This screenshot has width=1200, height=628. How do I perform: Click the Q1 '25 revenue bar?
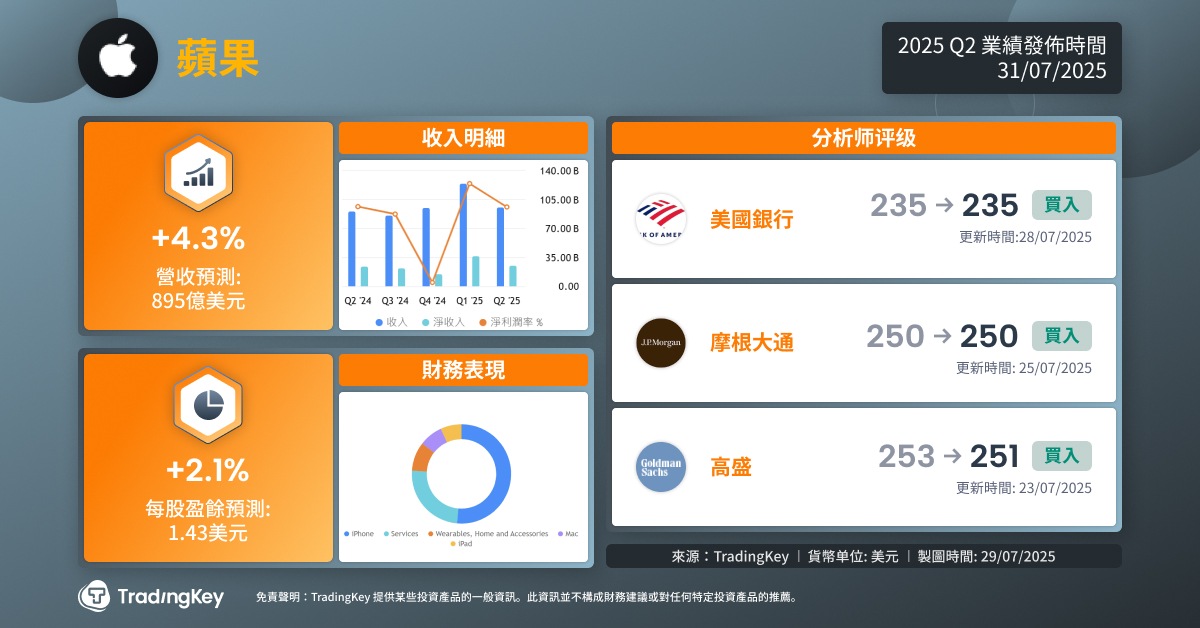[x=464, y=235]
